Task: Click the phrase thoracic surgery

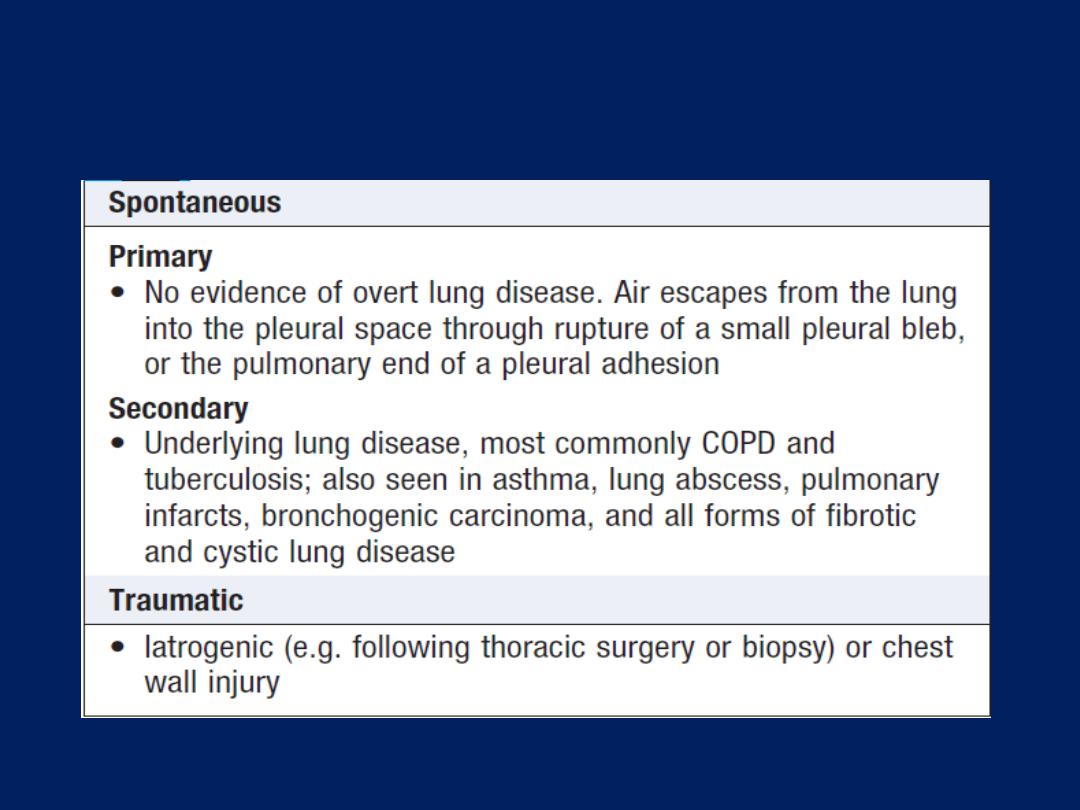Action: point(588,648)
